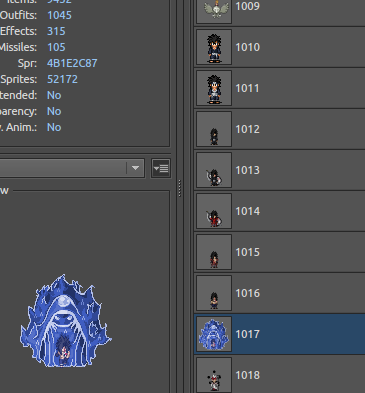Click the list row labeled 1018
This screenshot has width=365, height=393.
pyautogui.click(x=280, y=374)
